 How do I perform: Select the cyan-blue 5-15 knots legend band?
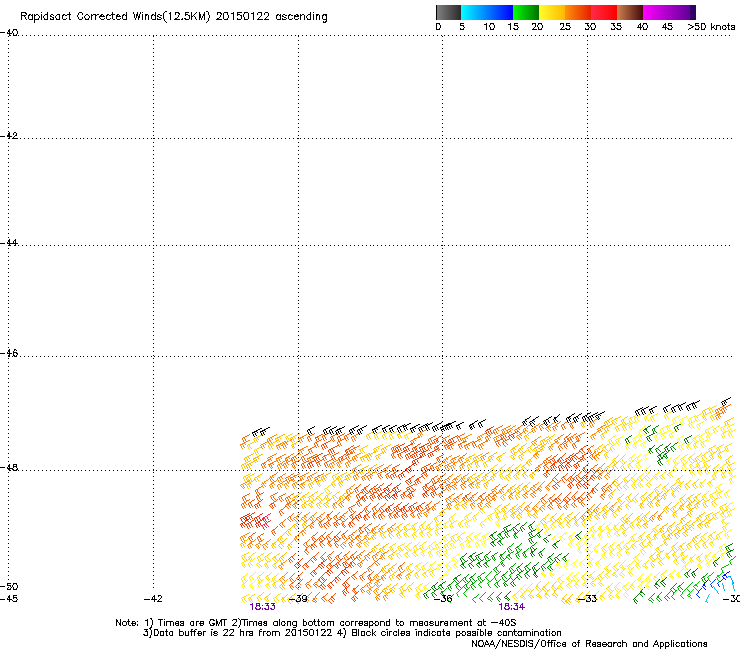[487, 12]
